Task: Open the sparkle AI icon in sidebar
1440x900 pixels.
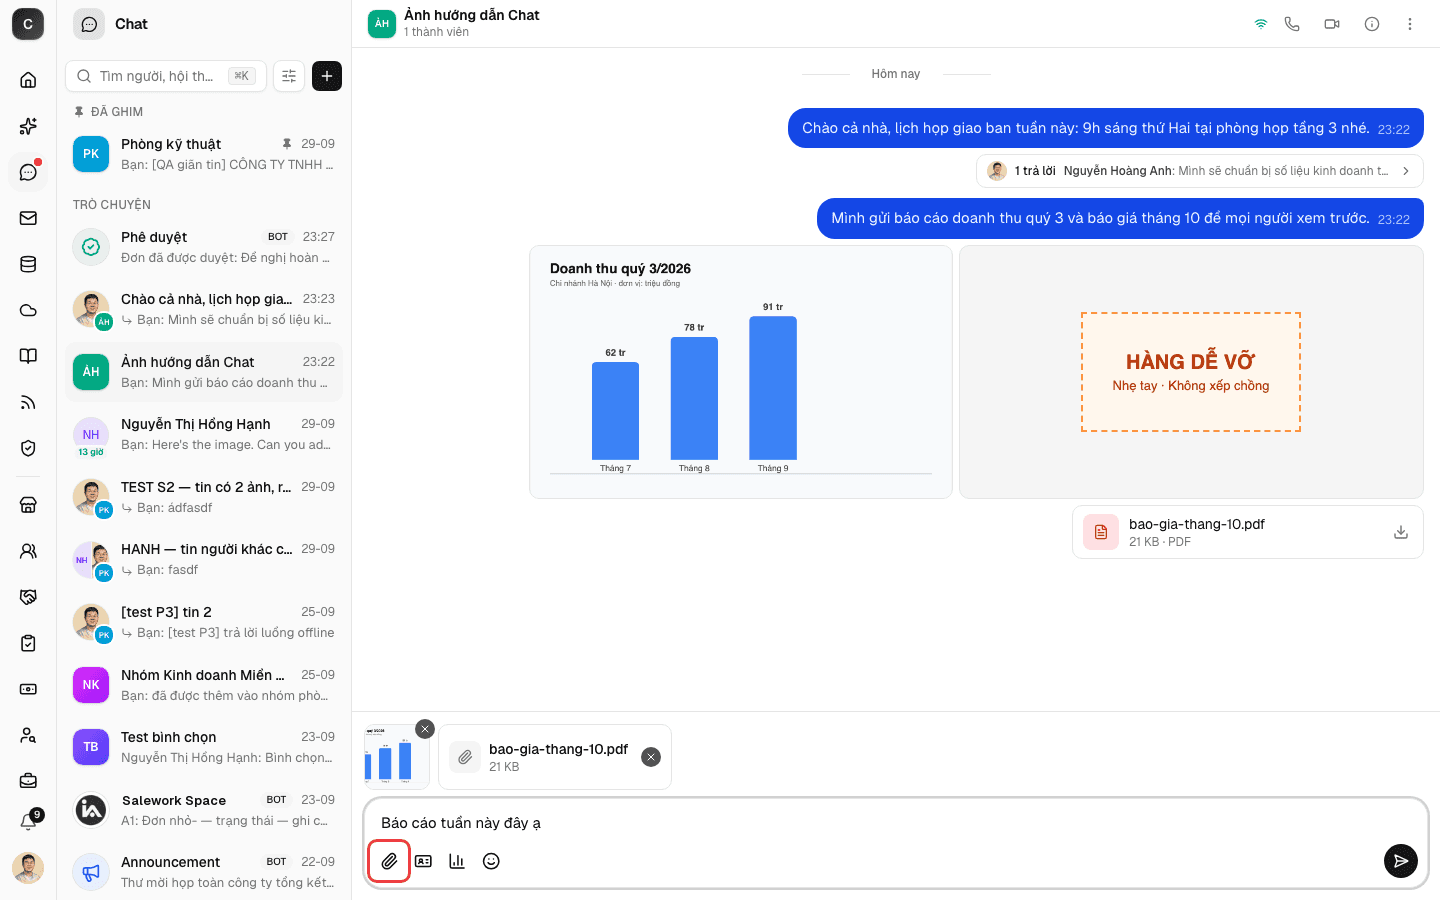Action: [x=28, y=126]
